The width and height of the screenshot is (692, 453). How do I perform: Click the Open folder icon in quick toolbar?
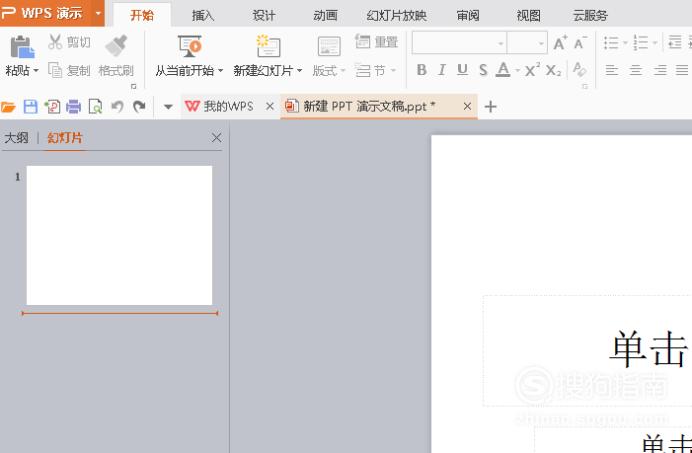(x=8, y=106)
